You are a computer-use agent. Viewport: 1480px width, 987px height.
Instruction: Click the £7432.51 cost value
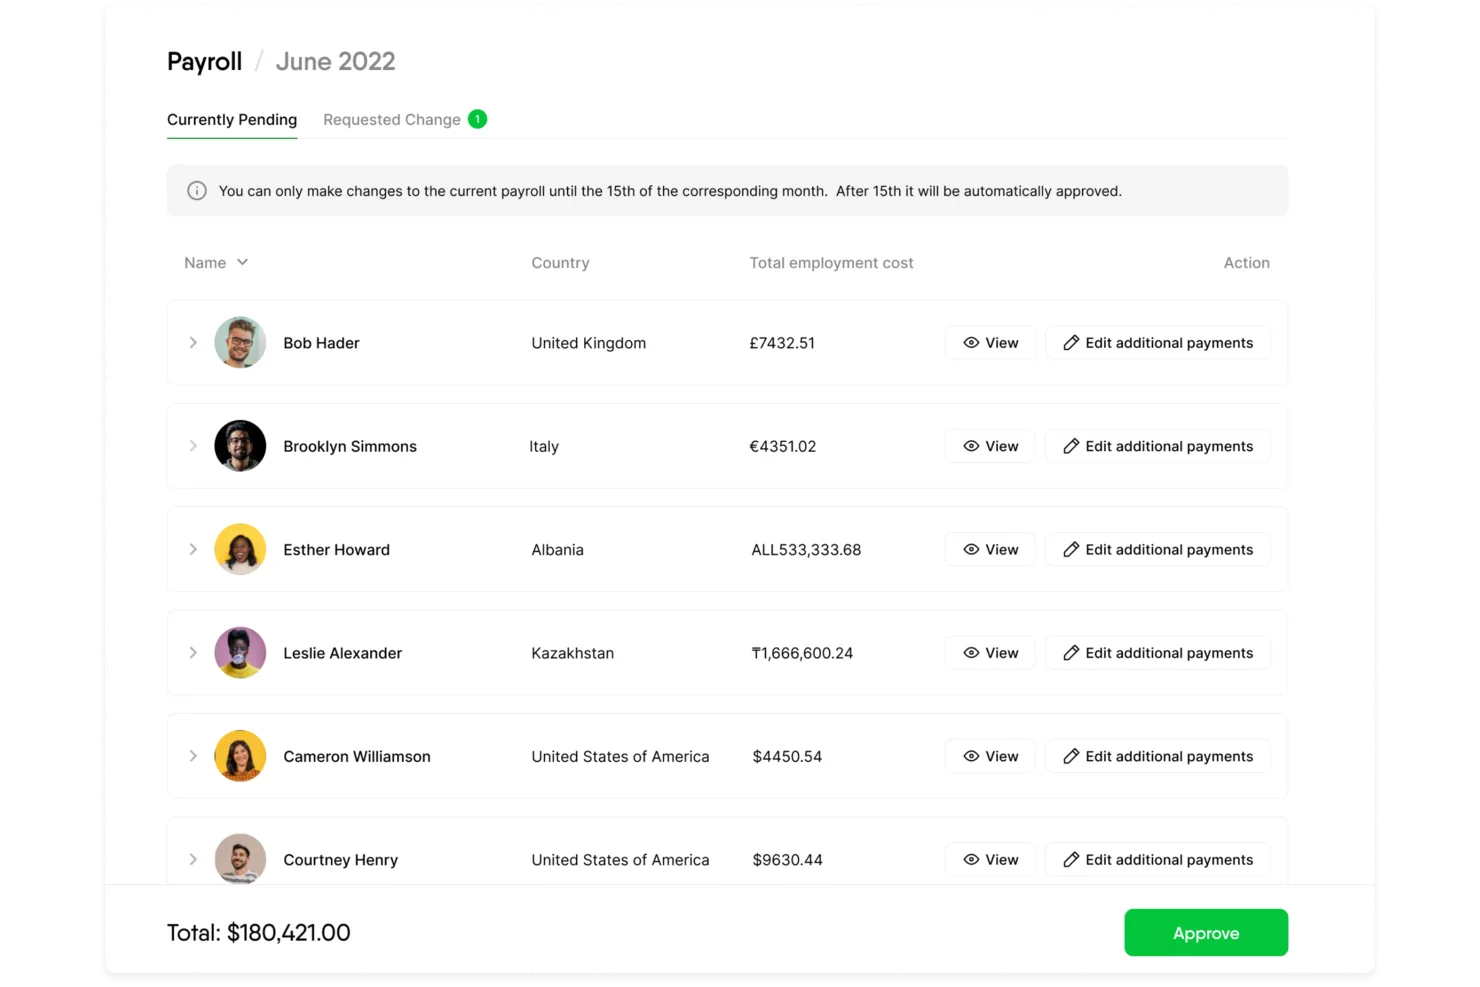(782, 343)
